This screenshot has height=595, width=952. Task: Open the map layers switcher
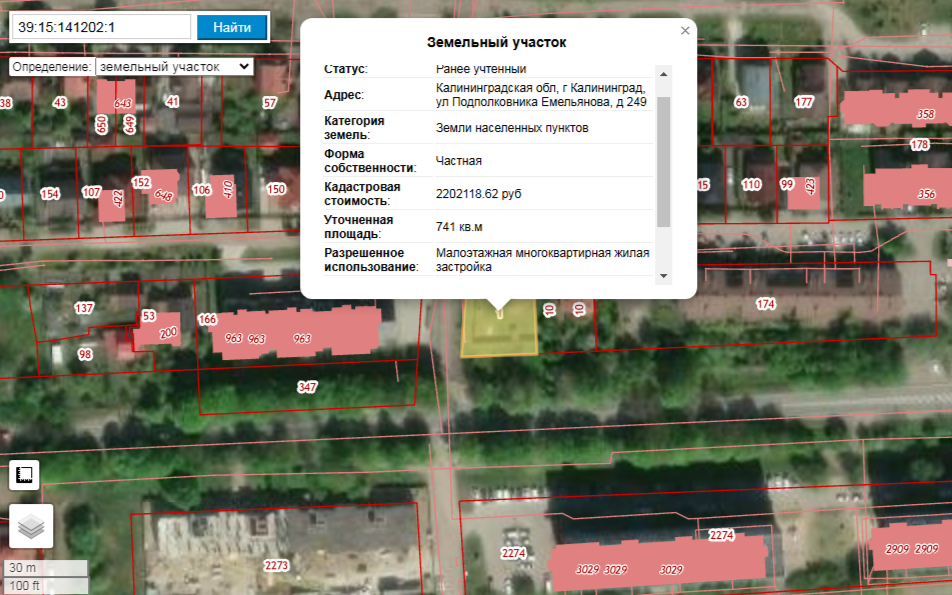[x=31, y=526]
